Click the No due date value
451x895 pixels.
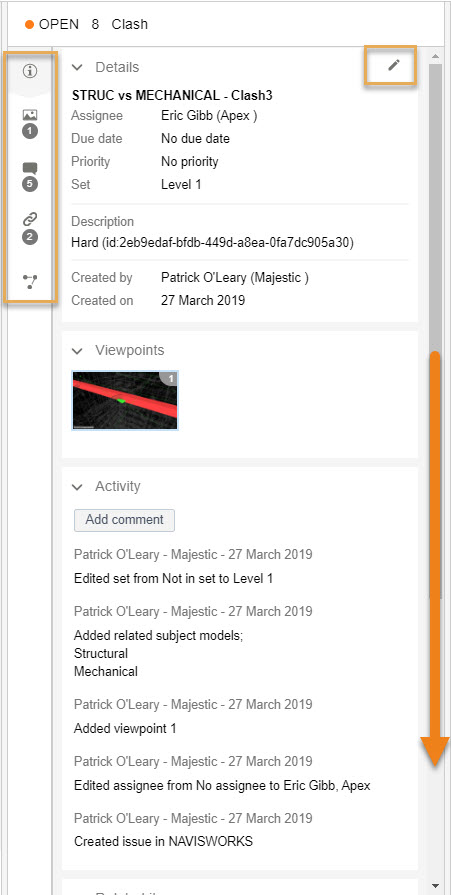(195, 139)
